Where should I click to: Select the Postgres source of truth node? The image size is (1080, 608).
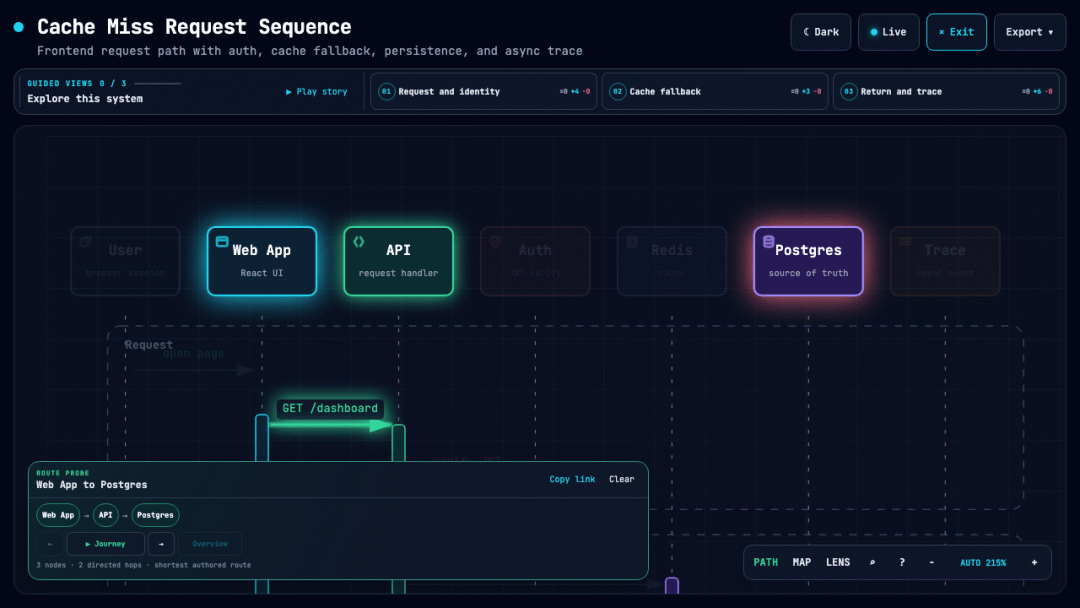[x=808, y=261]
